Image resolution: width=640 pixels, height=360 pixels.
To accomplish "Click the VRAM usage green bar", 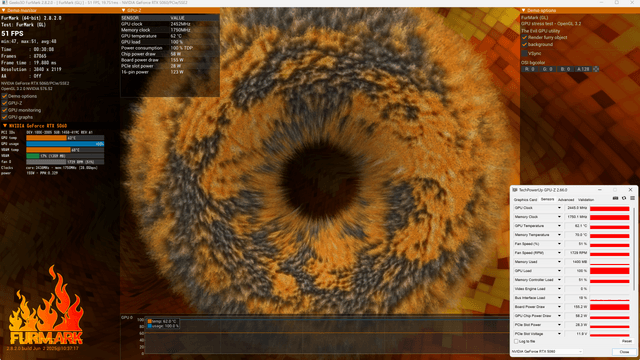I will coord(33,156).
